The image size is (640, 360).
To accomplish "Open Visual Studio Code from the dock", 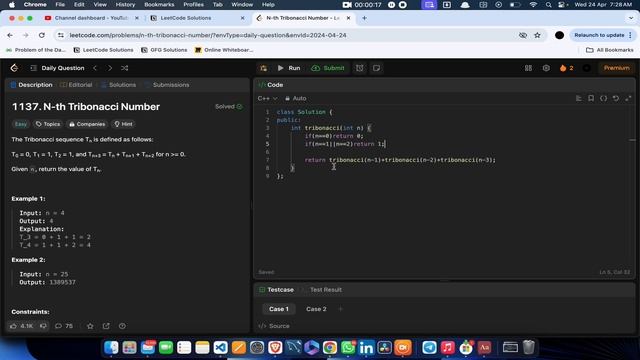I will pos(220,347).
